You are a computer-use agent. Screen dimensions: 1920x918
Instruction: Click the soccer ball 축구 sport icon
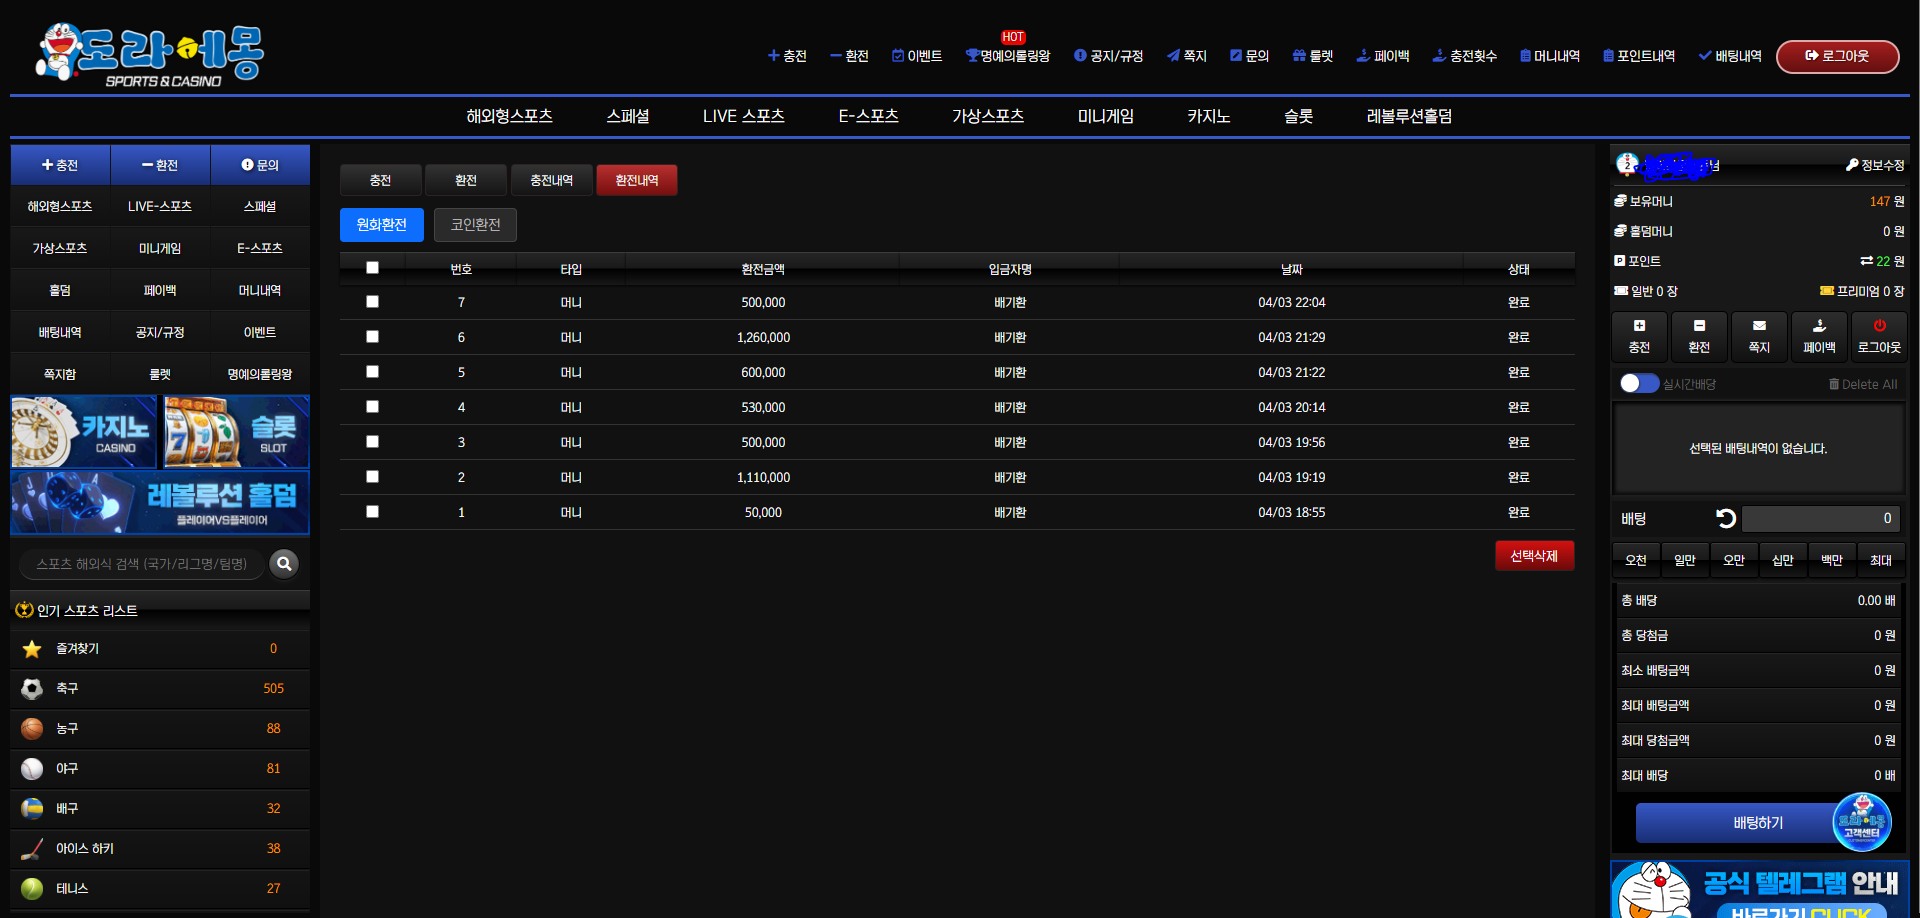(32, 689)
